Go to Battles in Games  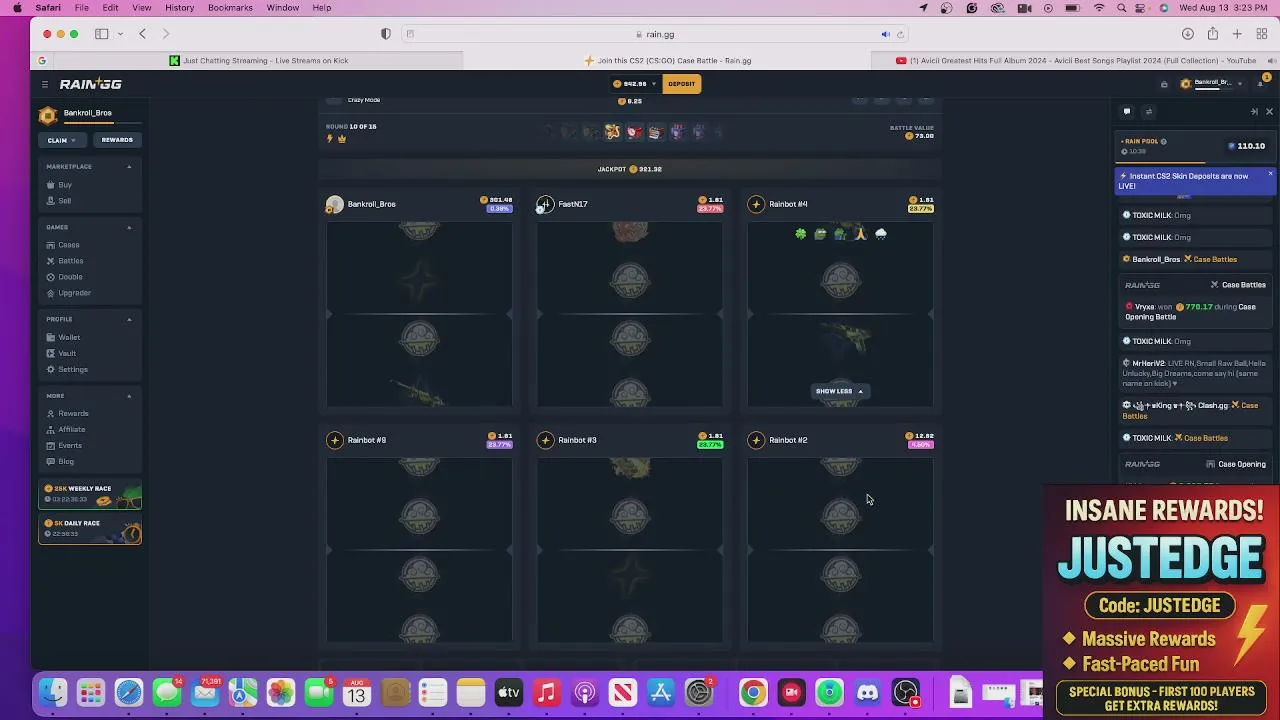click(70, 261)
